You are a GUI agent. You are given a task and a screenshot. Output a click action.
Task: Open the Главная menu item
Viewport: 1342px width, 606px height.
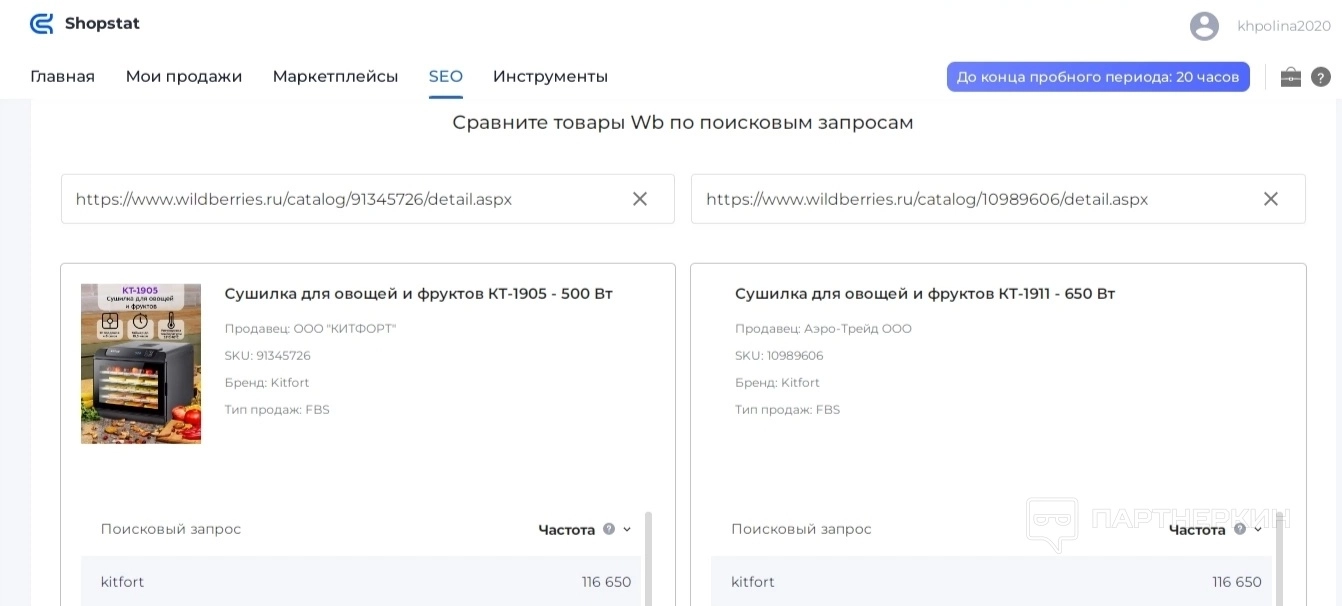62,77
